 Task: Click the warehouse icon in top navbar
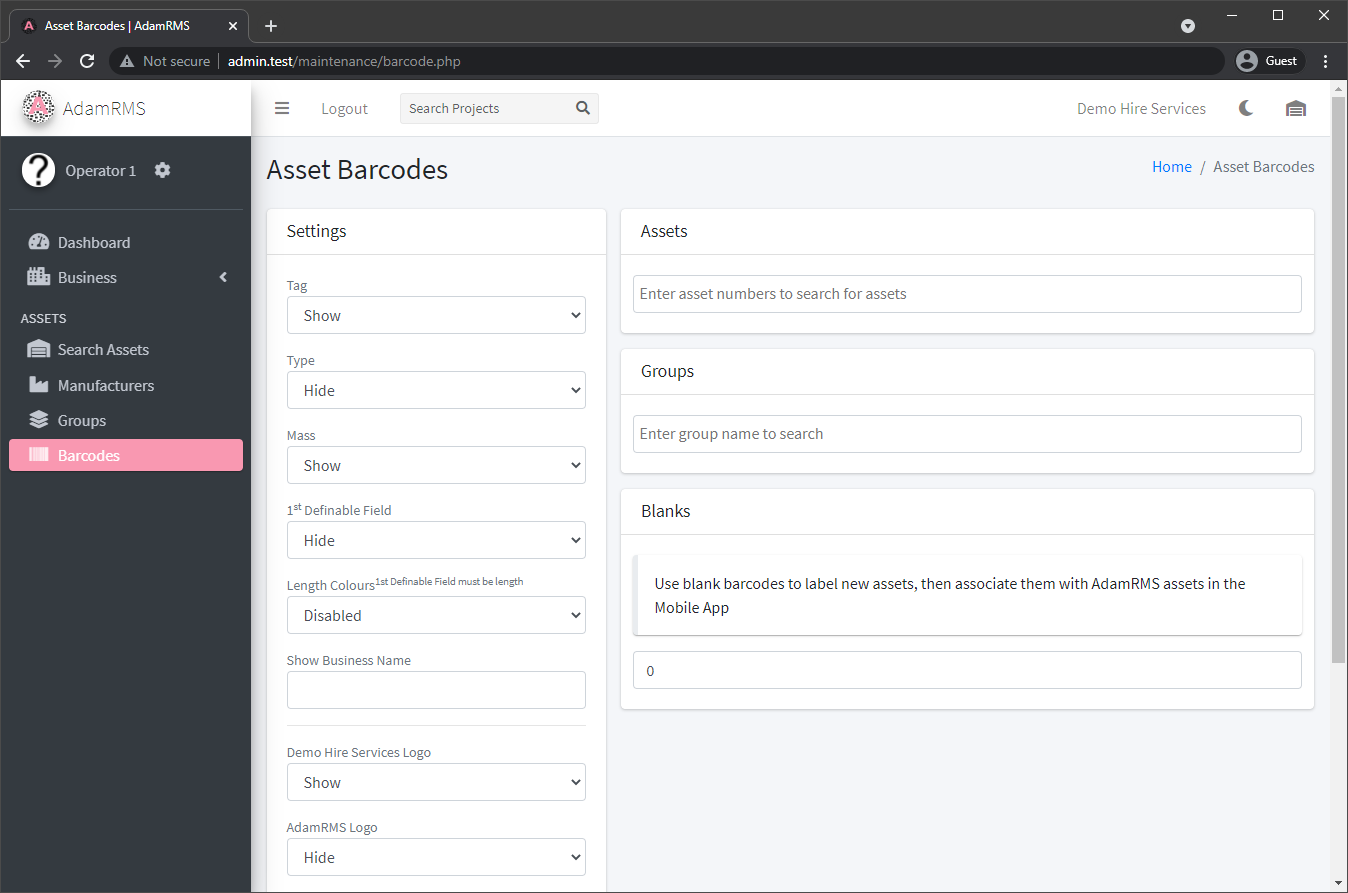click(x=1296, y=109)
